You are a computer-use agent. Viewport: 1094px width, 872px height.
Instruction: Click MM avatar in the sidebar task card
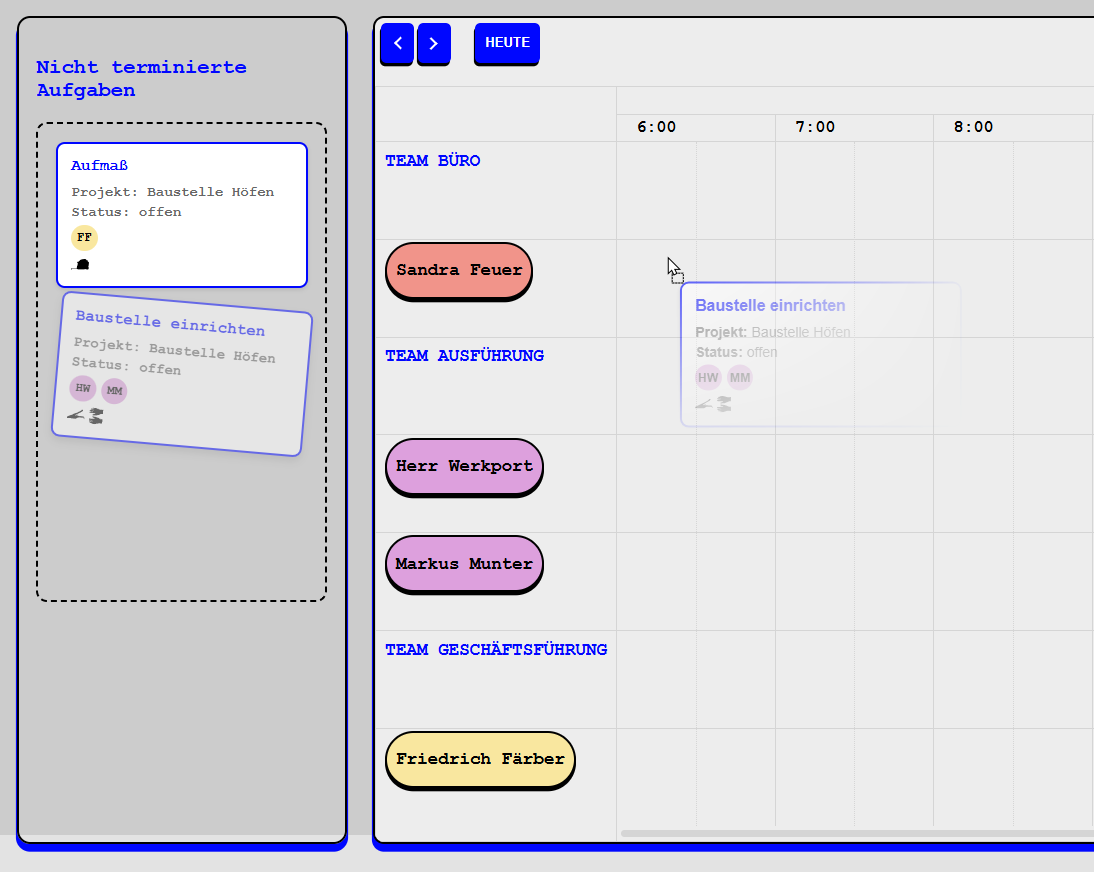[114, 391]
